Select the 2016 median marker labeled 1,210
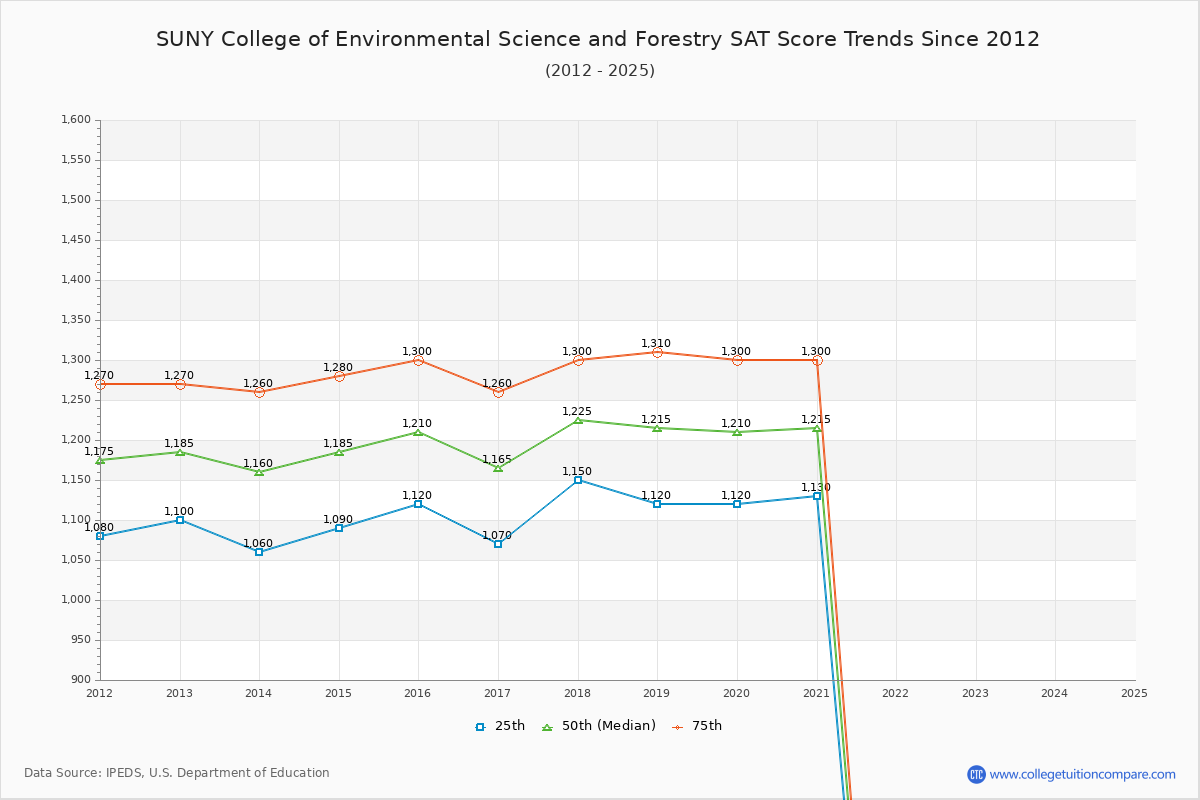Screen dimensions: 1200x800 [418, 432]
